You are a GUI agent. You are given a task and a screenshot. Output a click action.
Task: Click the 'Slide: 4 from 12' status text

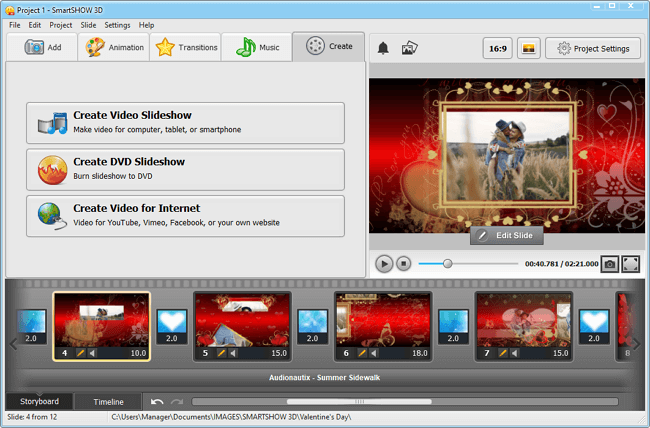pos(32,417)
